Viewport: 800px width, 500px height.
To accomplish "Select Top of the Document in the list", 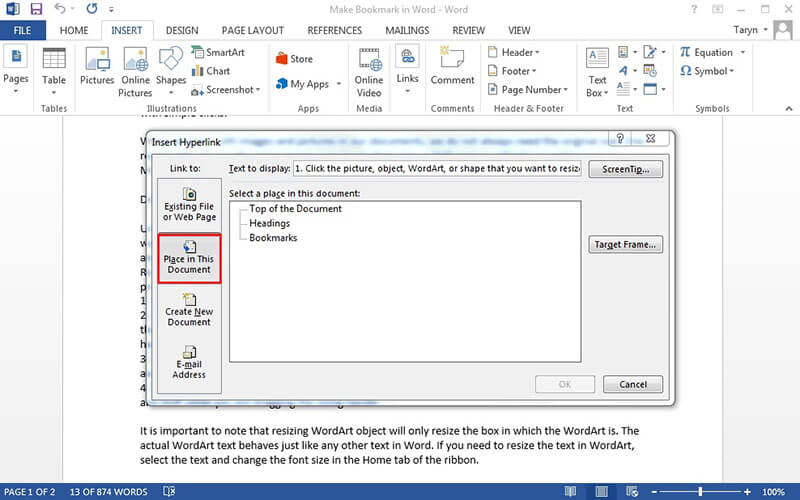I will pyautogui.click(x=295, y=209).
